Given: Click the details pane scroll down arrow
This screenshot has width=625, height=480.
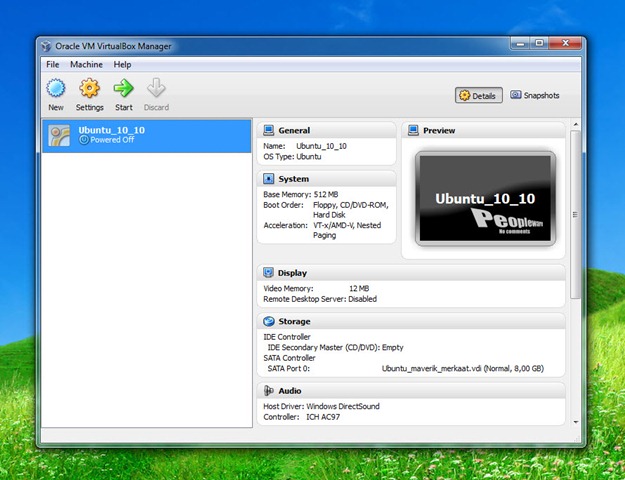Looking at the screenshot, I should (x=575, y=421).
